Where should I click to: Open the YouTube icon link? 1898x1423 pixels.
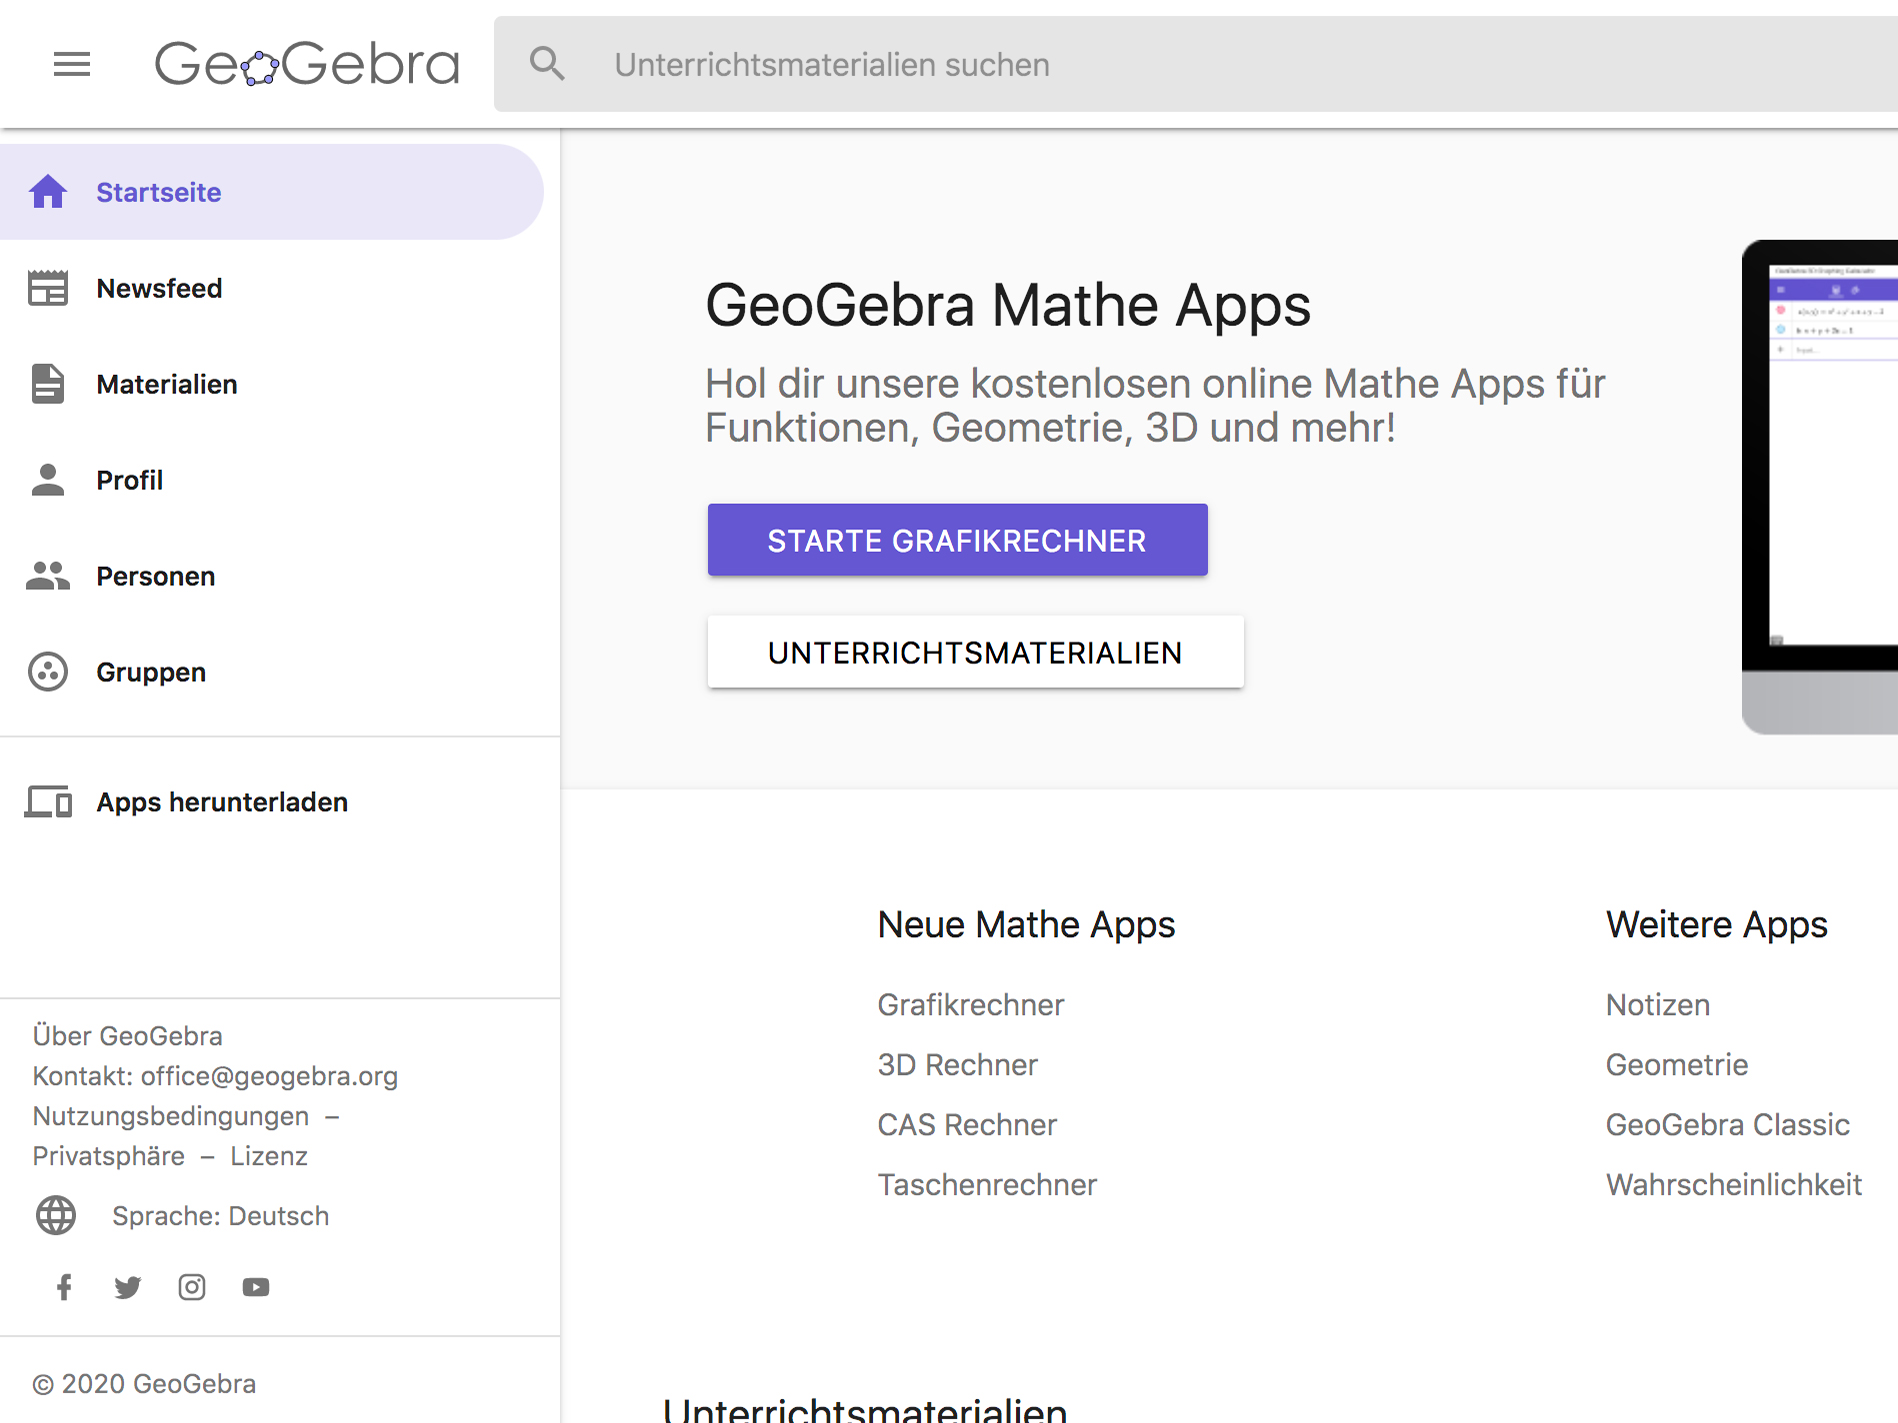[x=256, y=1287]
